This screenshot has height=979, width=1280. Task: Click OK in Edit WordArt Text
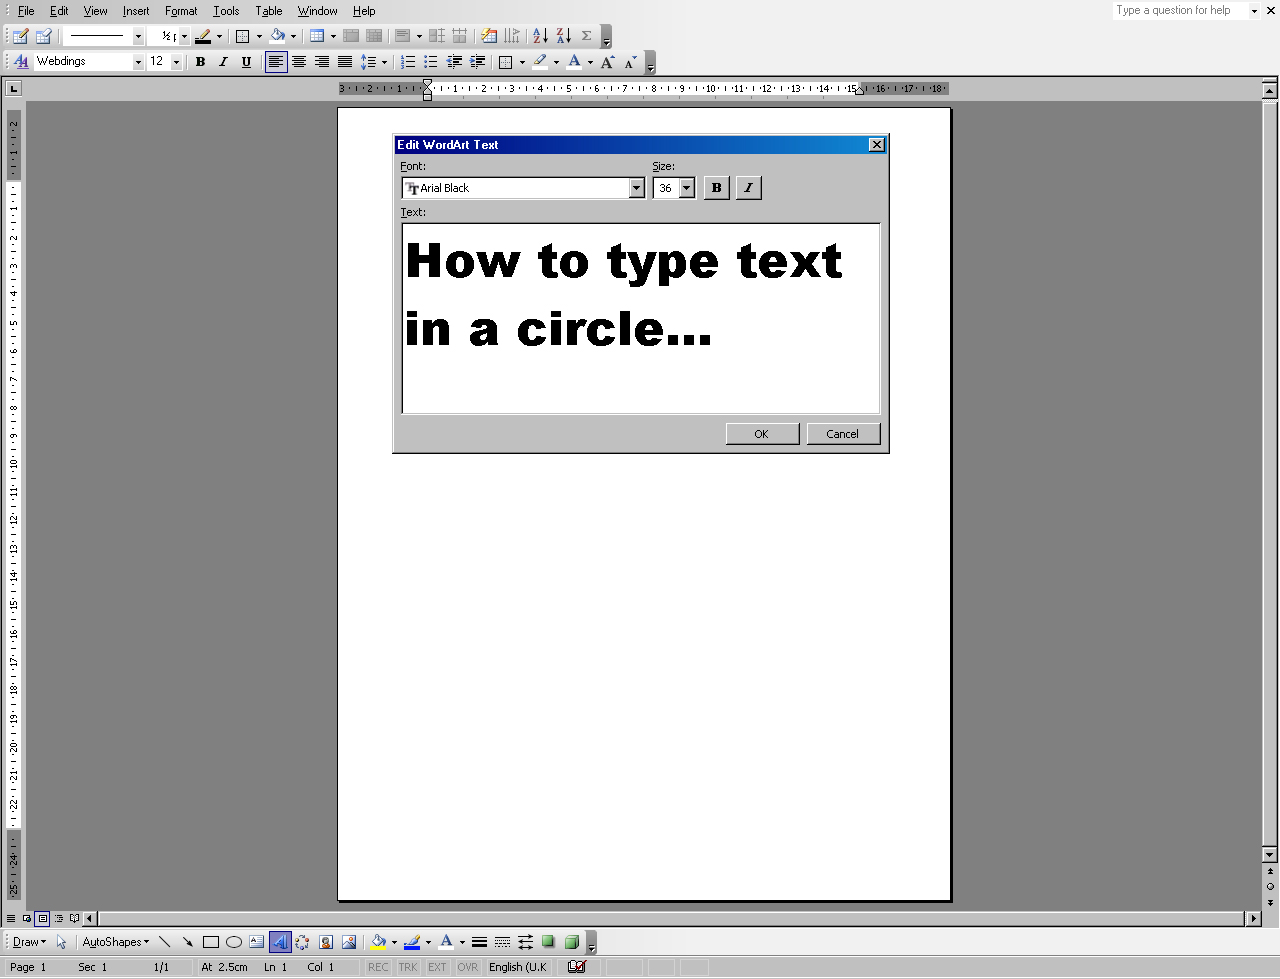pyautogui.click(x=762, y=434)
